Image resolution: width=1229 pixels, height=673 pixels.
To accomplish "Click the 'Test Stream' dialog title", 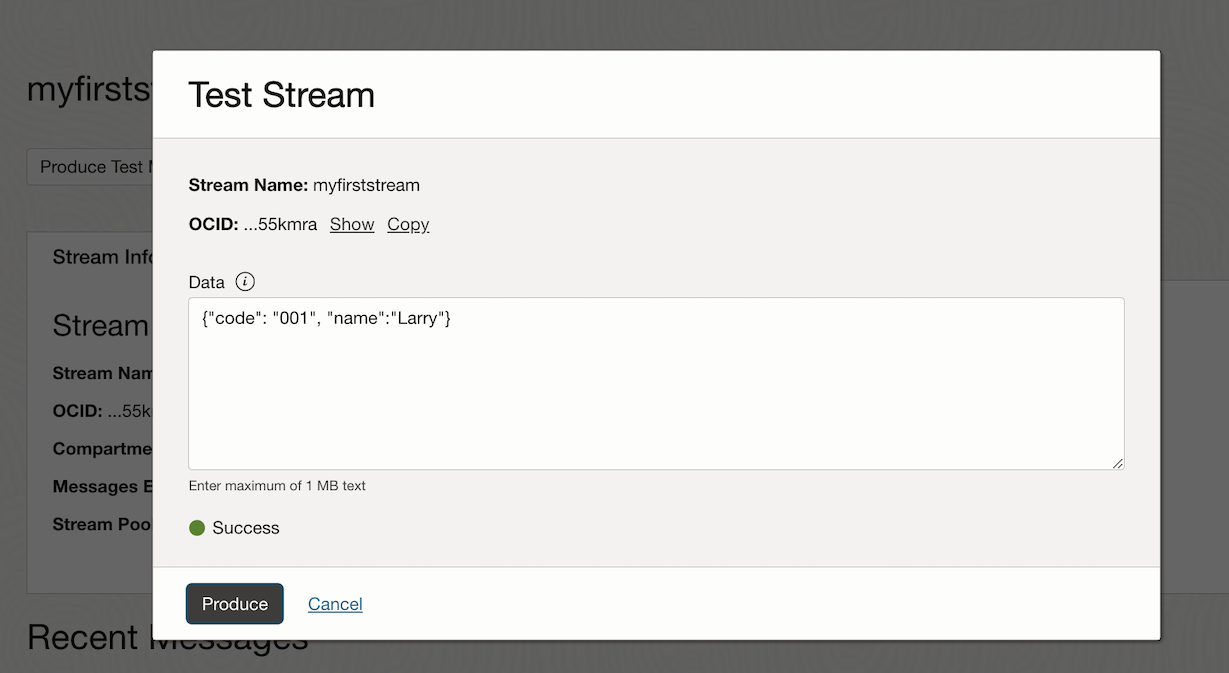I will [282, 95].
